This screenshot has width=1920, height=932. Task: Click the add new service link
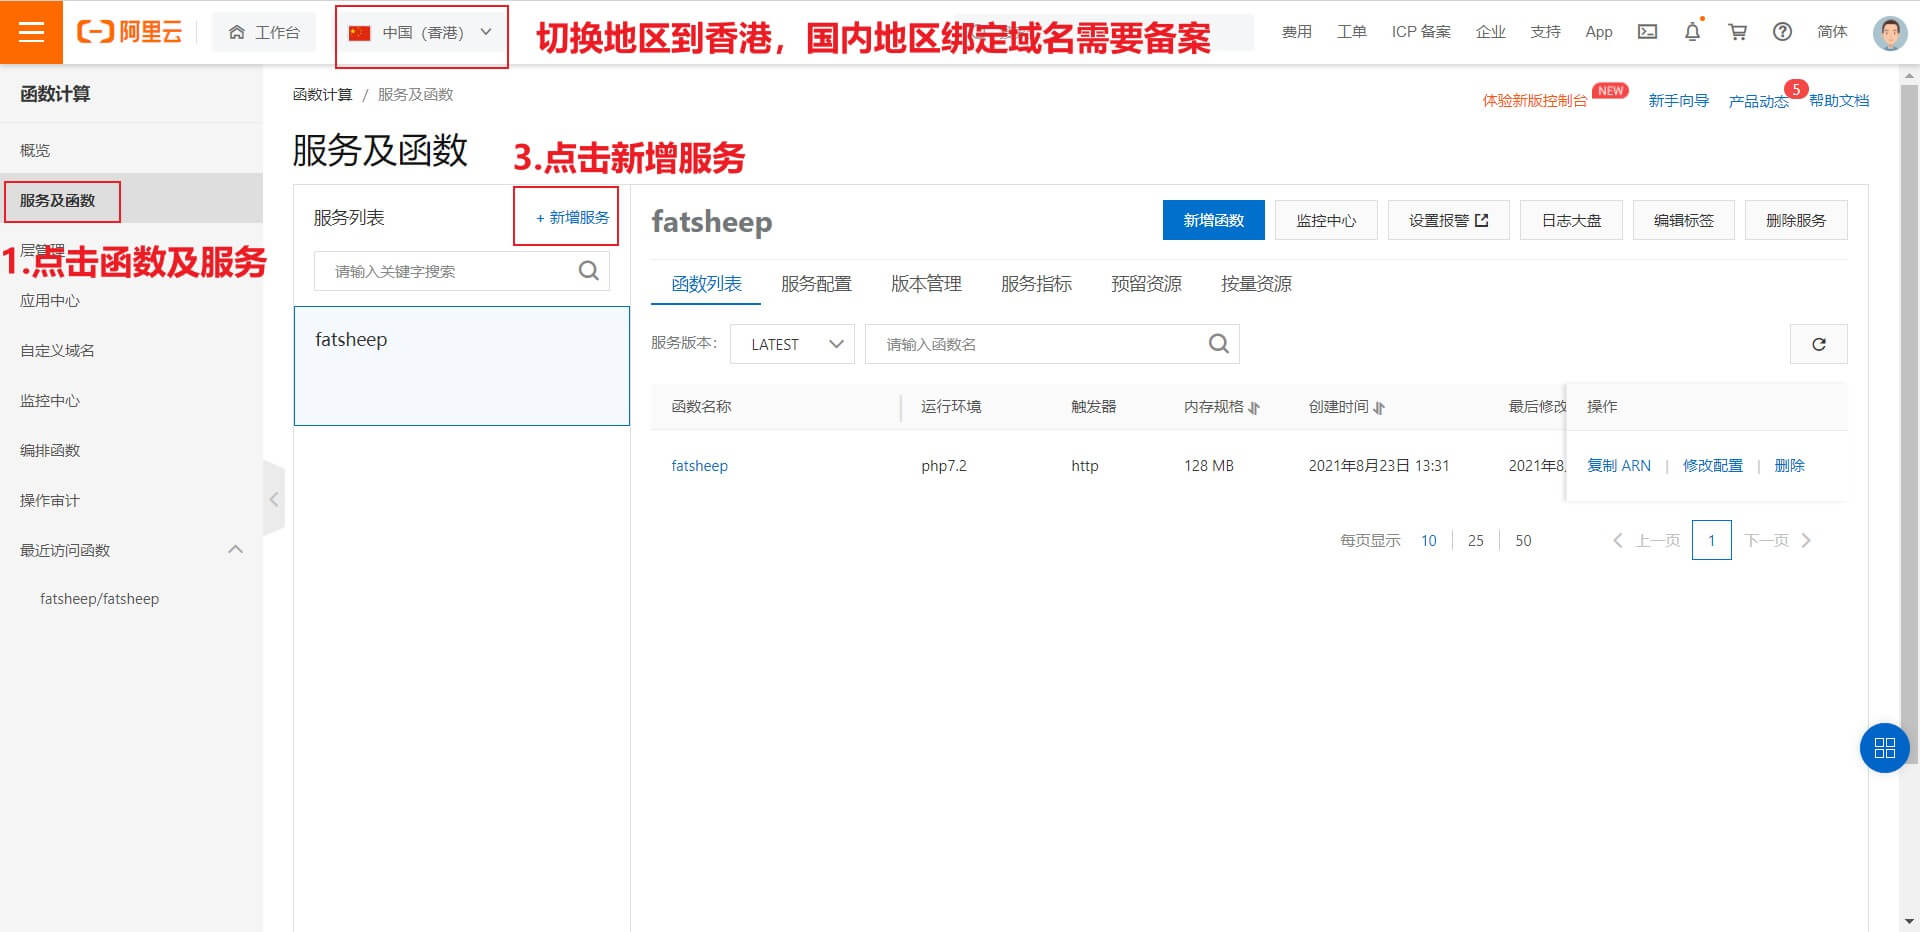(572, 217)
